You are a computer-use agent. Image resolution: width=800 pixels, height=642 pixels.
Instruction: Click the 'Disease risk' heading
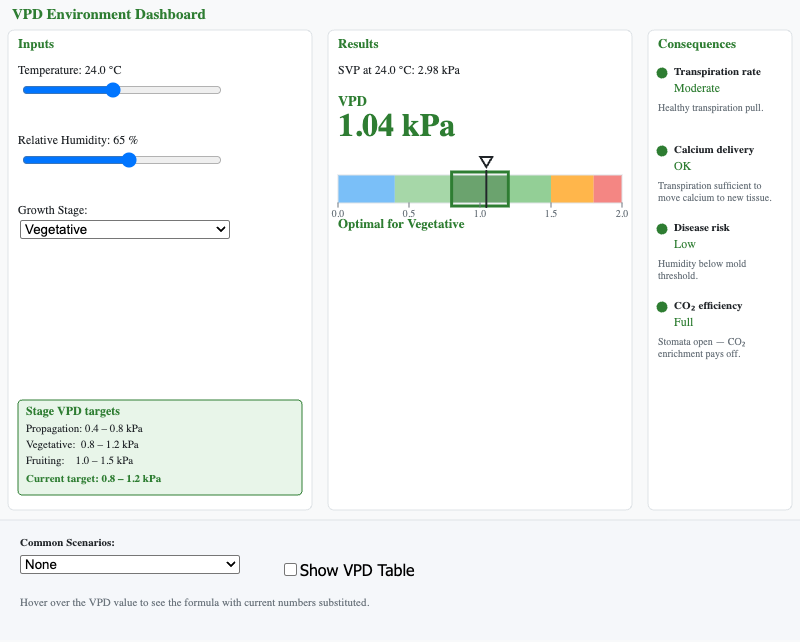(702, 228)
